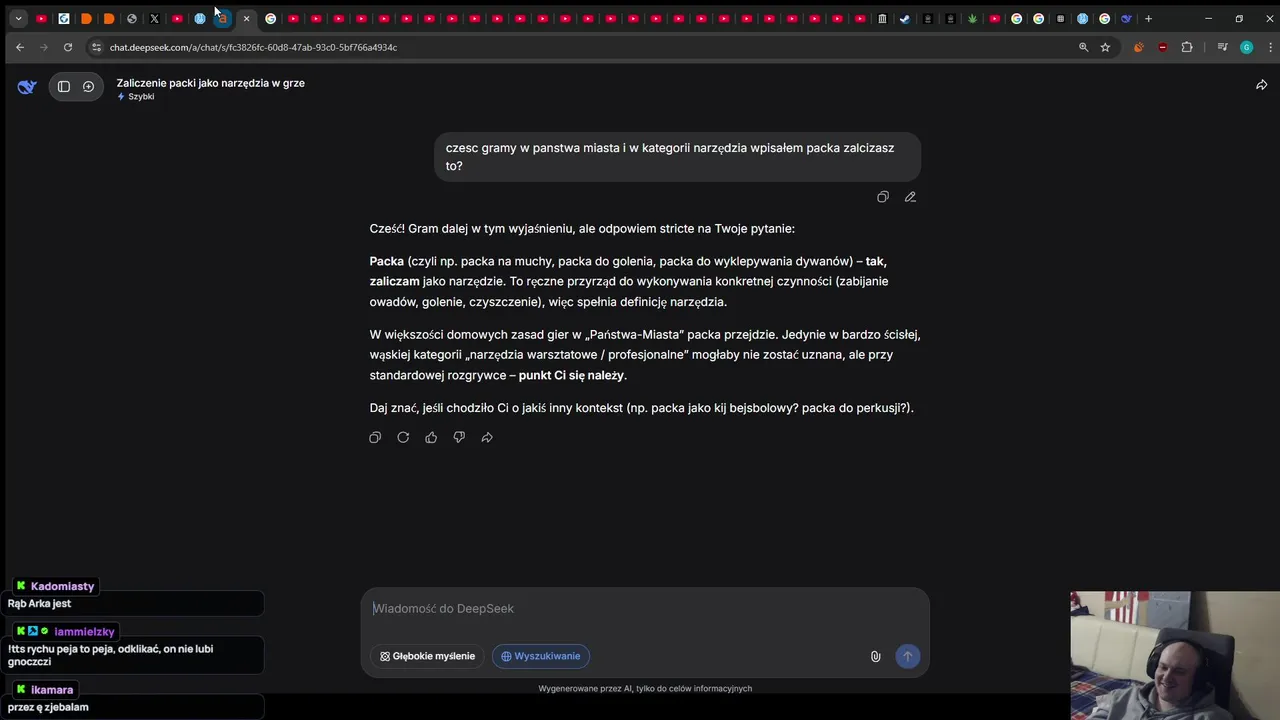
Task: View site information next to the URL
Action: pos(96,47)
